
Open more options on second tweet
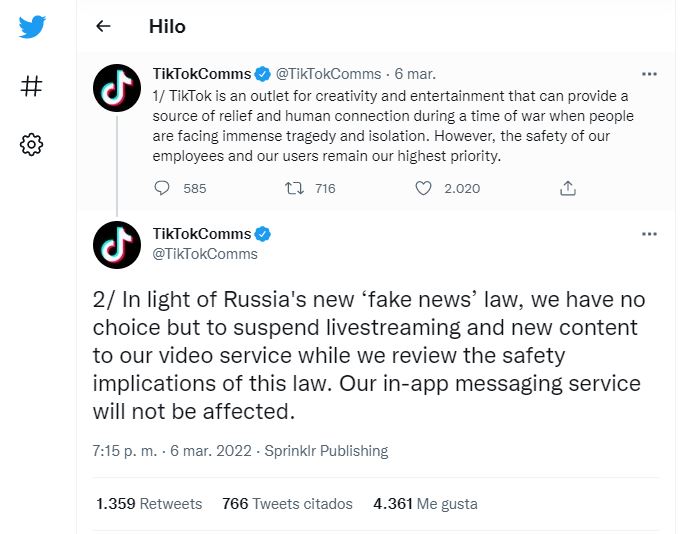pyautogui.click(x=649, y=234)
